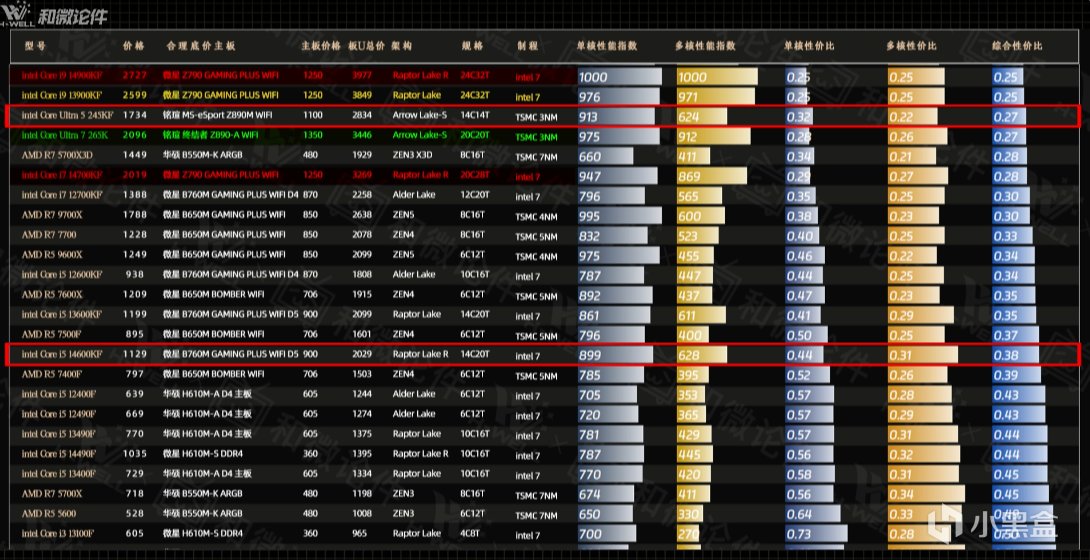
Task: Select the 624 multi-core score bar
Action: click(x=701, y=117)
